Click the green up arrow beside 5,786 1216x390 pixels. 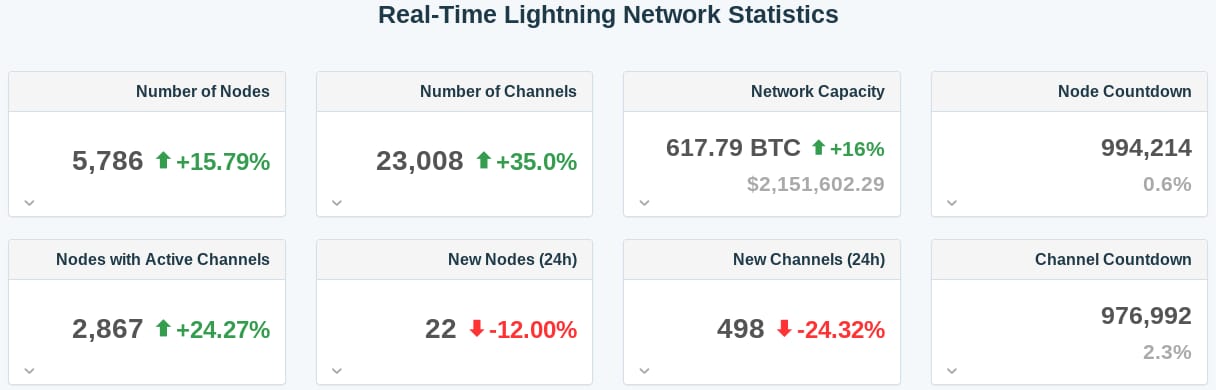click(164, 160)
